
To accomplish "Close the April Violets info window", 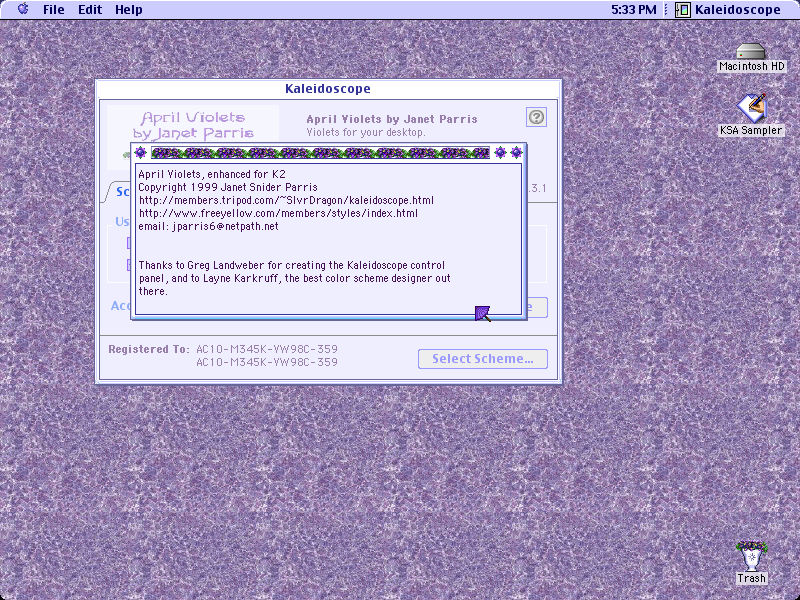I will click(x=140, y=152).
